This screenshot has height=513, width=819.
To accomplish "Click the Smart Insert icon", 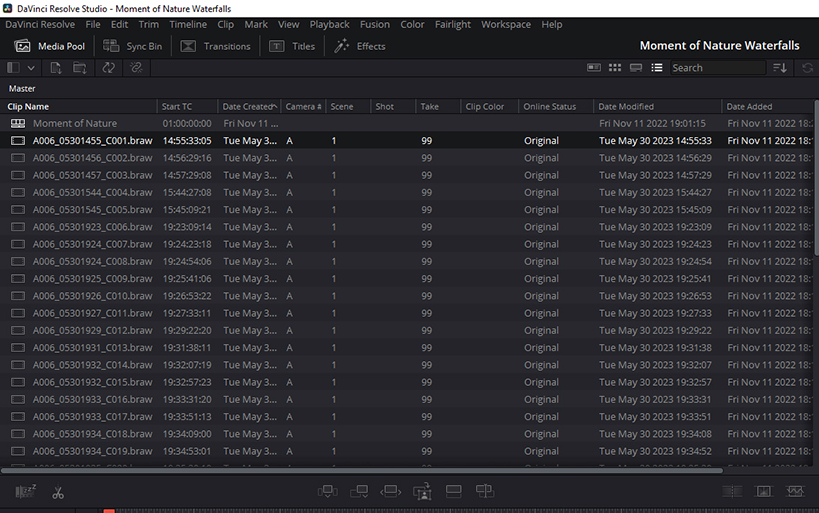I will pos(327,492).
